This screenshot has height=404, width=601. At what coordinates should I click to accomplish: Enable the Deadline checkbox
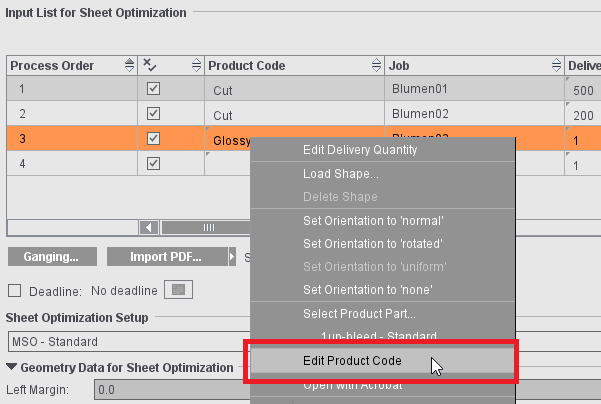click(14, 291)
